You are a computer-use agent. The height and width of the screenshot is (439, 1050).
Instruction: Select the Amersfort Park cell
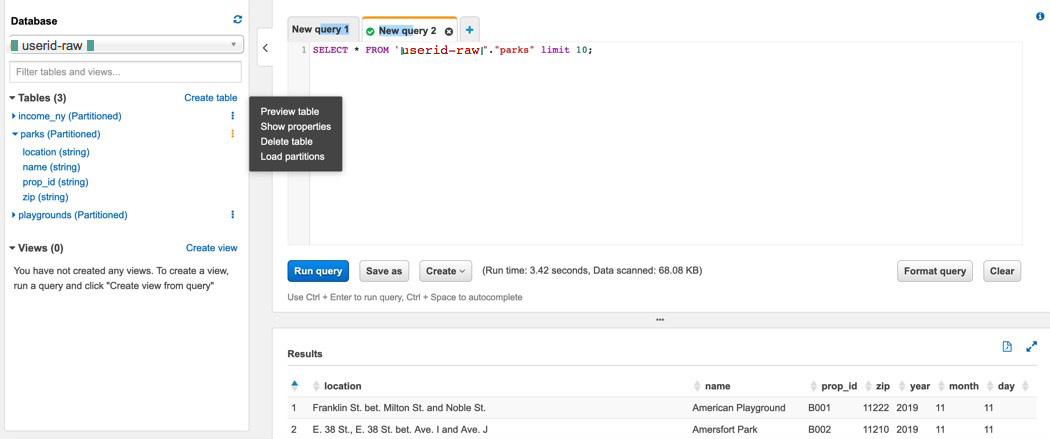click(x=725, y=429)
